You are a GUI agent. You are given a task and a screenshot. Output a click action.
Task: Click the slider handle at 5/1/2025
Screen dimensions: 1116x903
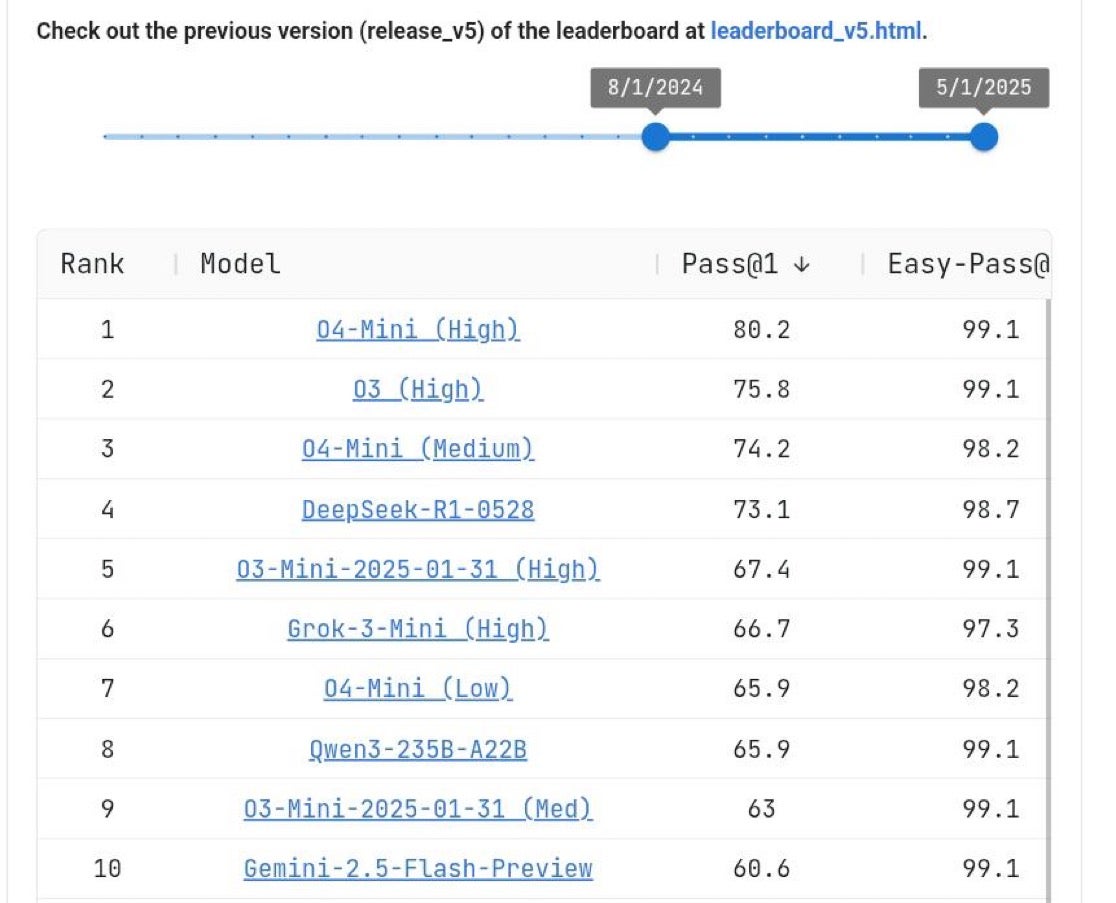983,137
